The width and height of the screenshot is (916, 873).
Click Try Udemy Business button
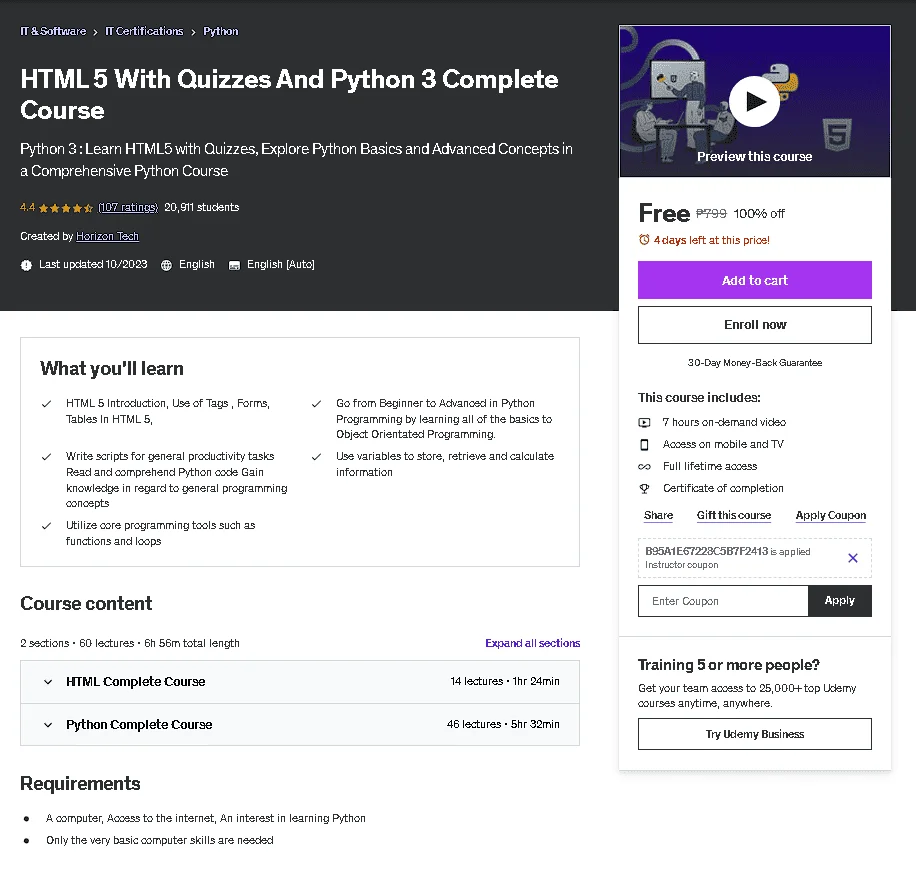click(x=755, y=734)
